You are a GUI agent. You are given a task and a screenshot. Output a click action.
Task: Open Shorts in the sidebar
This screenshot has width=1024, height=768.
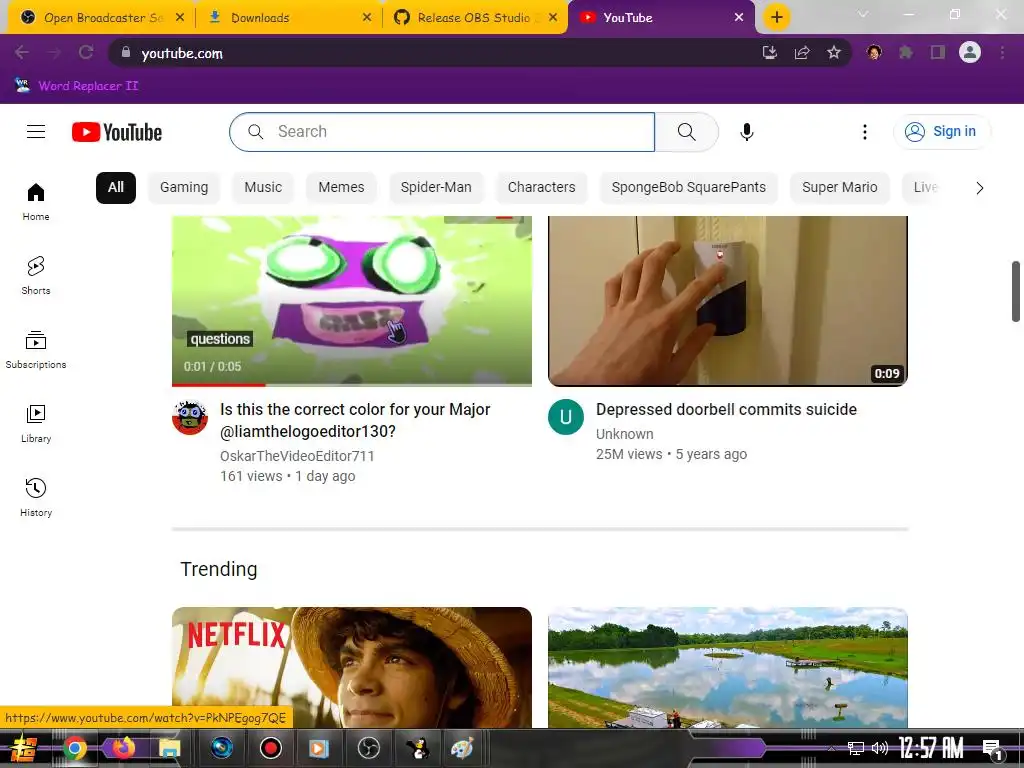point(36,275)
